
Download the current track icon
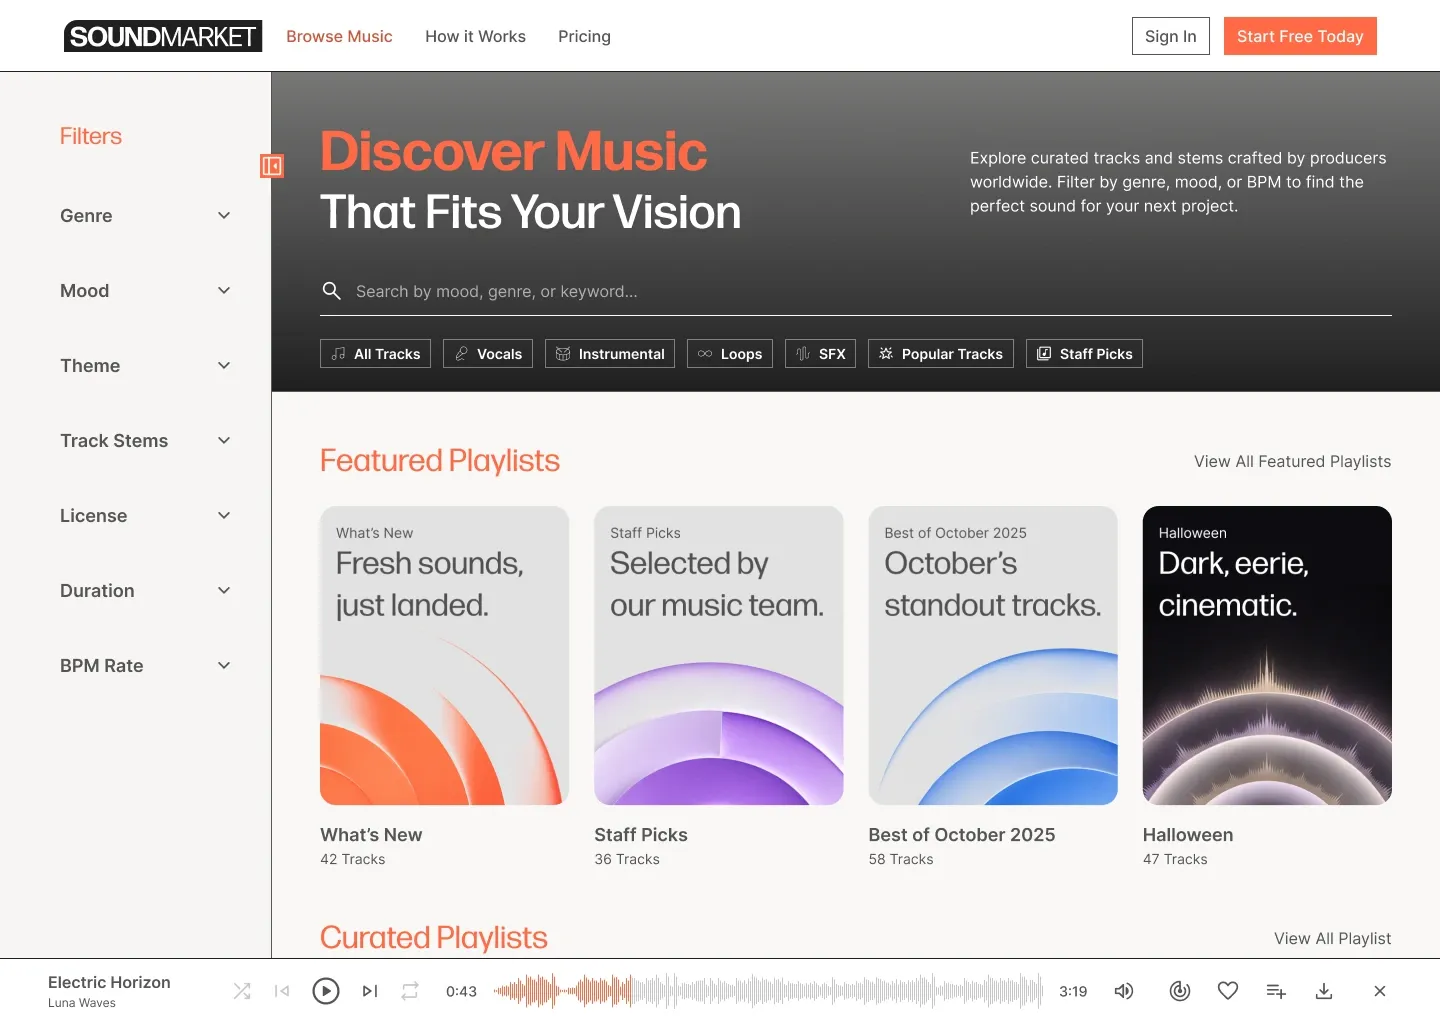click(x=1324, y=991)
